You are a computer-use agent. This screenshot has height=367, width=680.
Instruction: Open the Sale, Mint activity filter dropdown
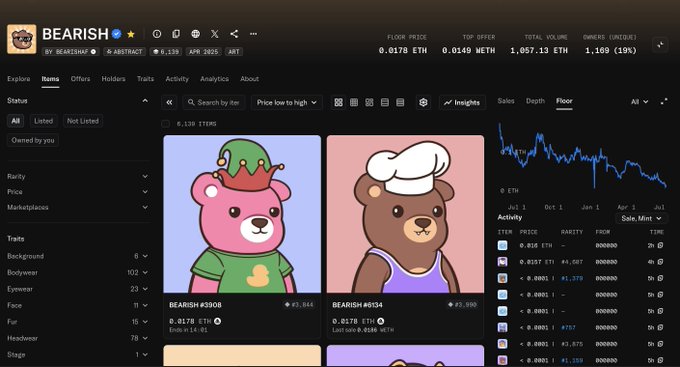pyautogui.click(x=641, y=218)
